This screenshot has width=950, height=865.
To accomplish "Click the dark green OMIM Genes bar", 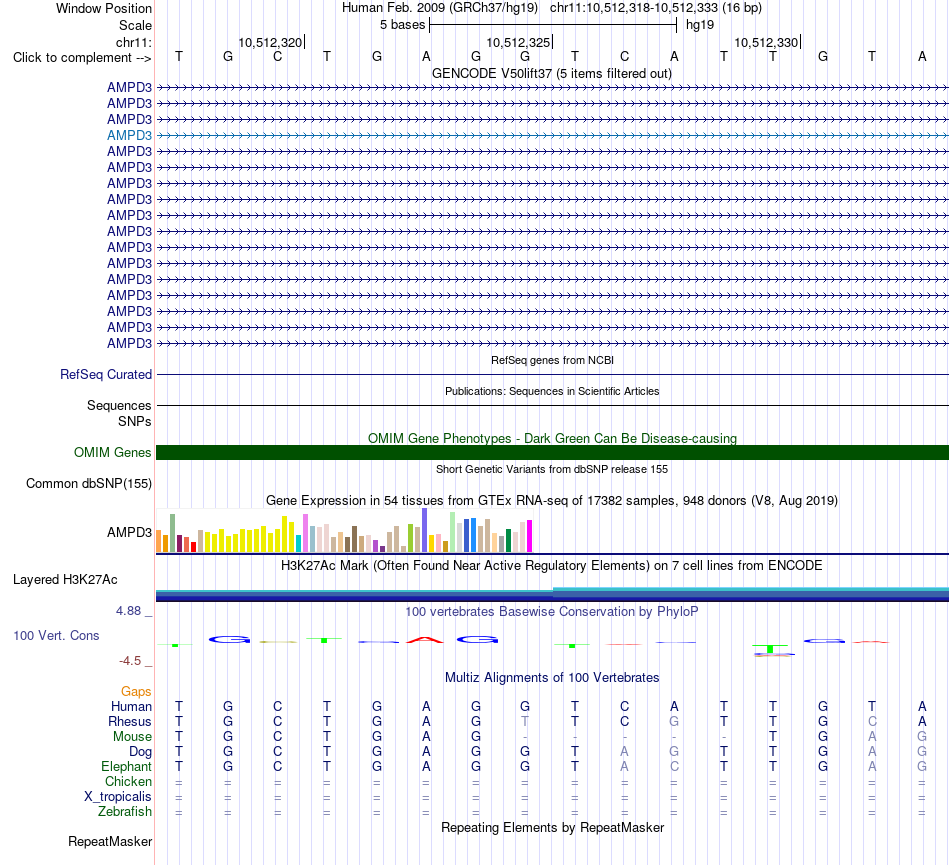I will tap(552, 452).
